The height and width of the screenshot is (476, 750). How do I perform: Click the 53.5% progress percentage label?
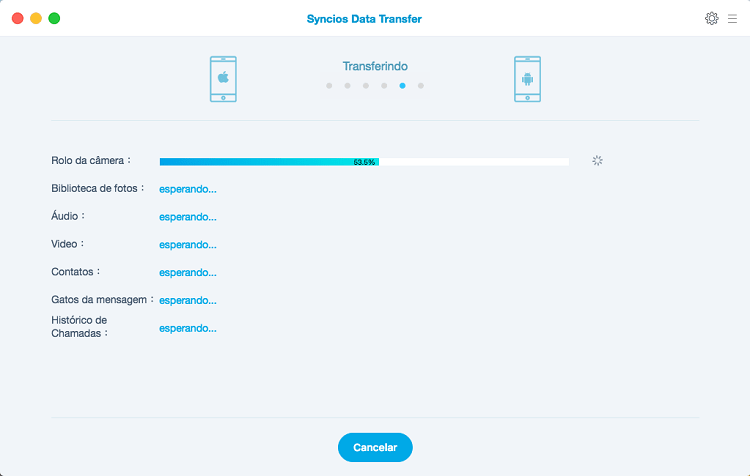pos(364,161)
